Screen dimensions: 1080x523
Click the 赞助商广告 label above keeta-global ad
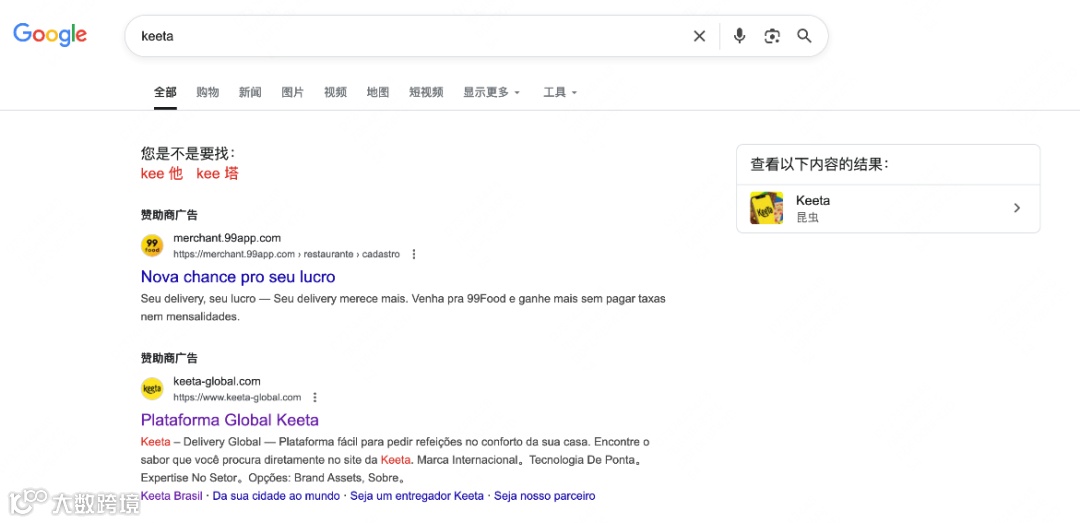coord(169,358)
